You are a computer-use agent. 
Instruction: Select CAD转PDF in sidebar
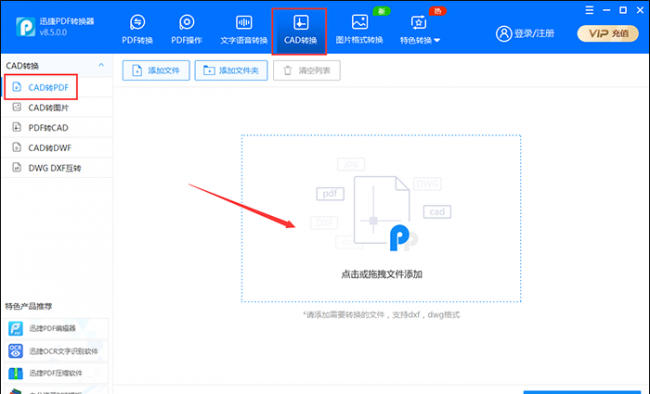coord(57,87)
